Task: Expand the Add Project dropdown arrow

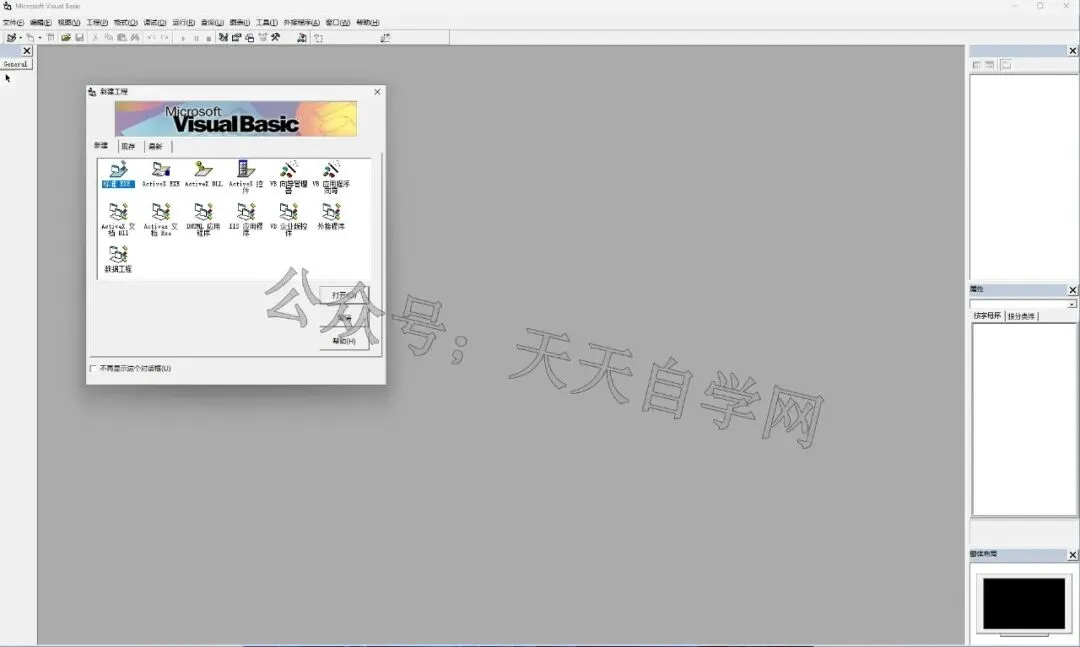Action: click(x=20, y=38)
